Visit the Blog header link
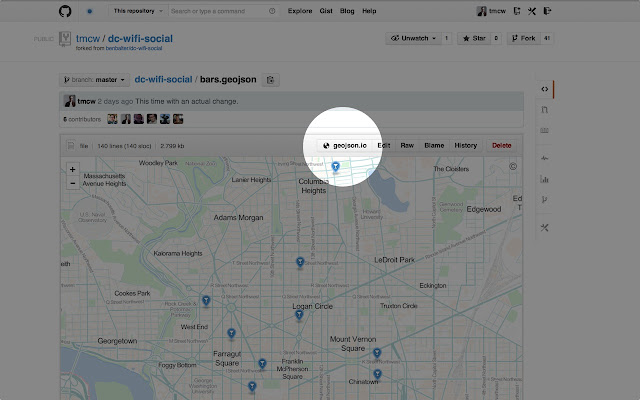The width and height of the screenshot is (640, 400). [x=347, y=11]
